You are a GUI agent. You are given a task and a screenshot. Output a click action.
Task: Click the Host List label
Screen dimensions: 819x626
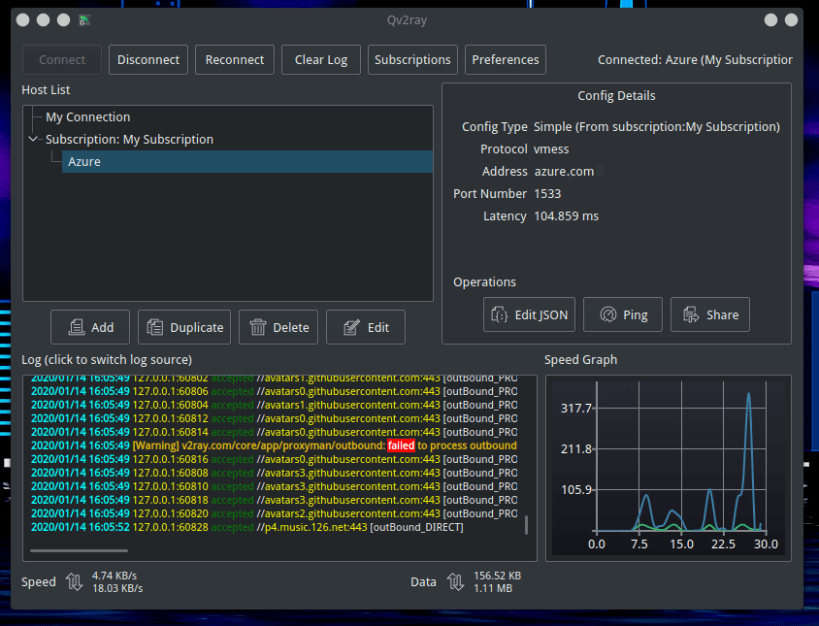pos(45,90)
